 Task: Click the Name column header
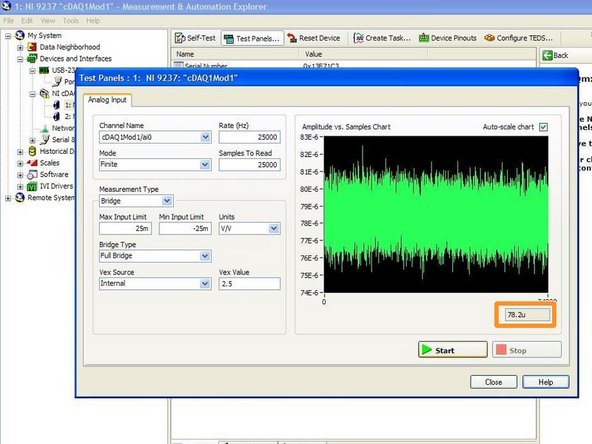[236, 54]
